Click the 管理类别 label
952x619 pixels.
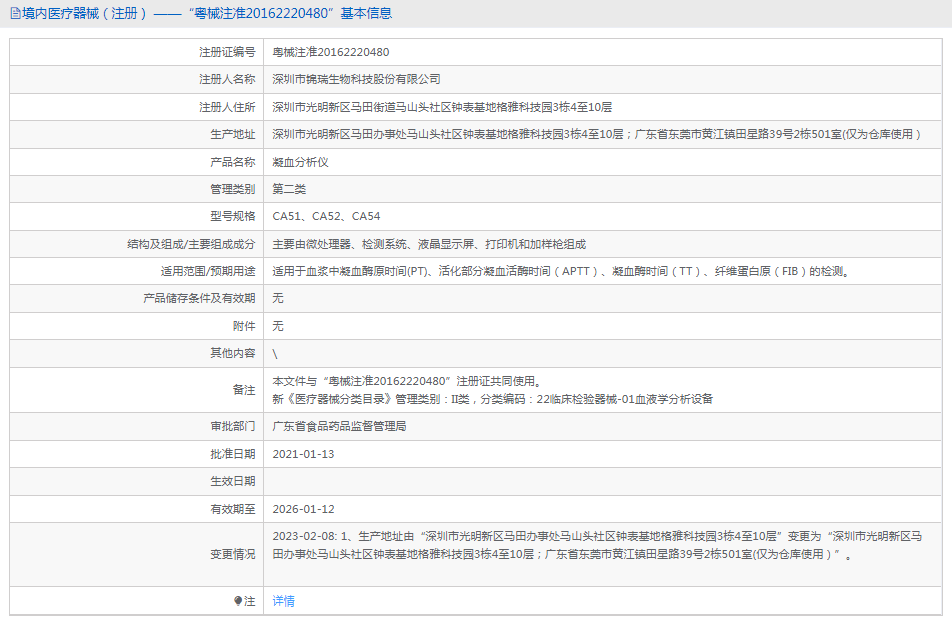click(x=233, y=189)
